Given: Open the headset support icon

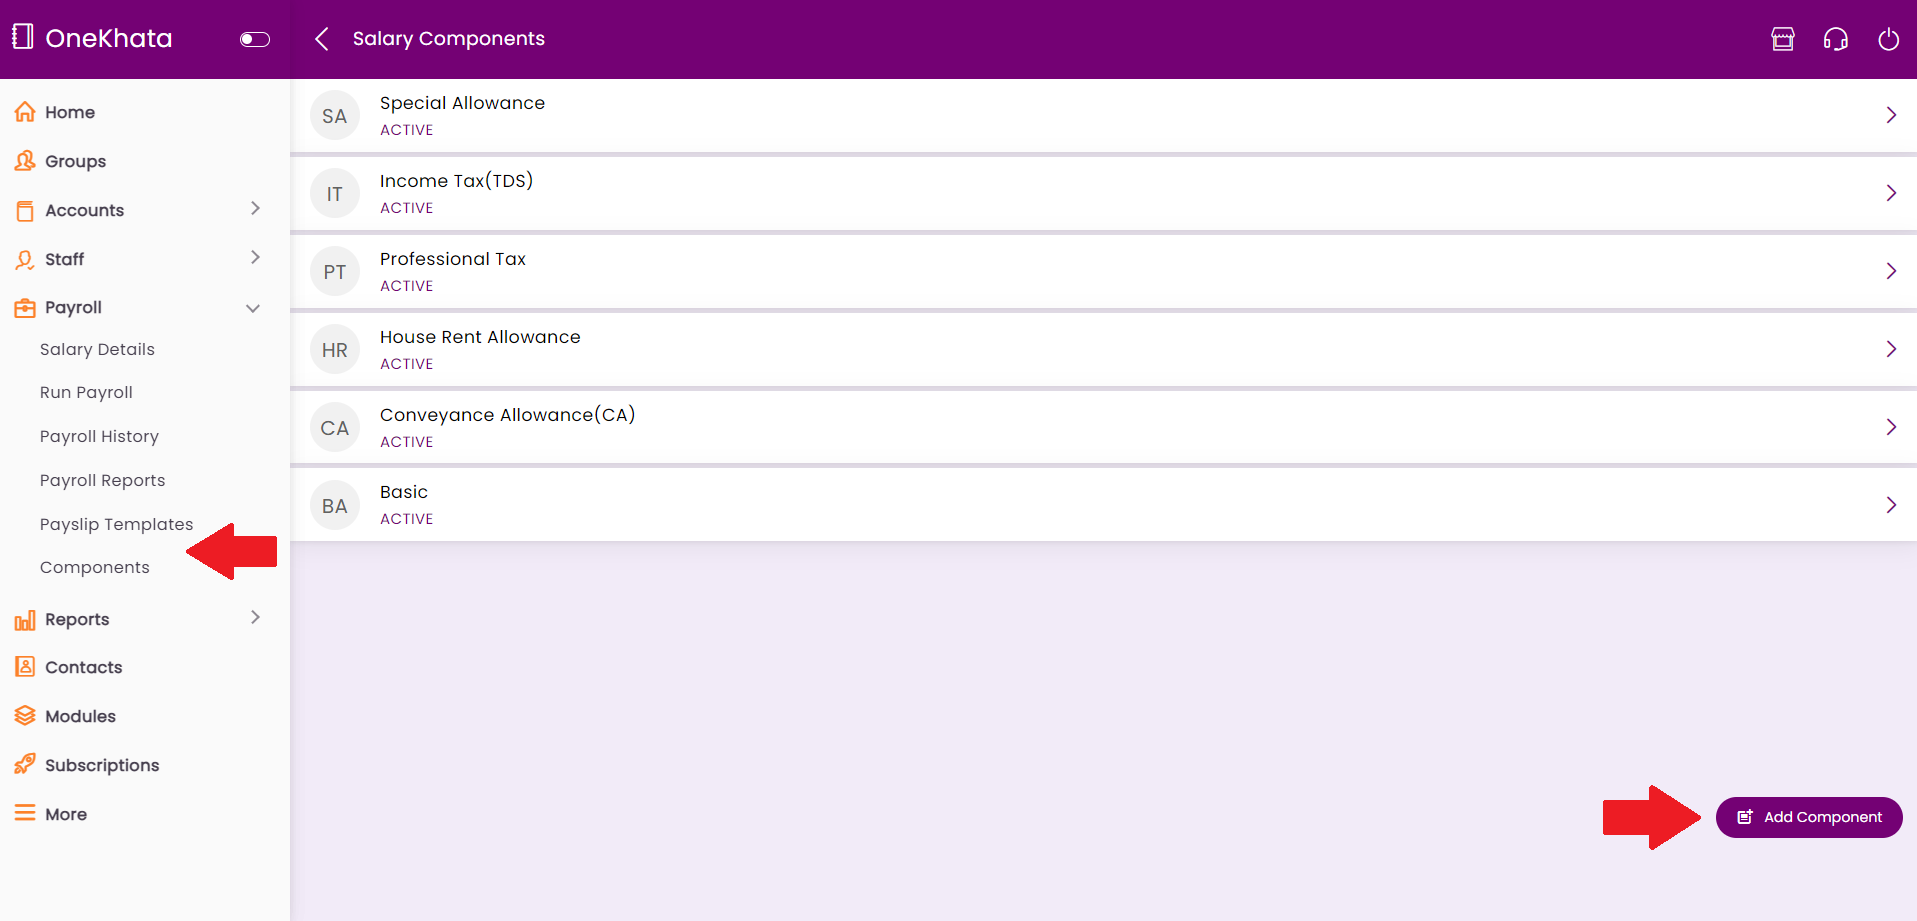Looking at the screenshot, I should [x=1836, y=39].
